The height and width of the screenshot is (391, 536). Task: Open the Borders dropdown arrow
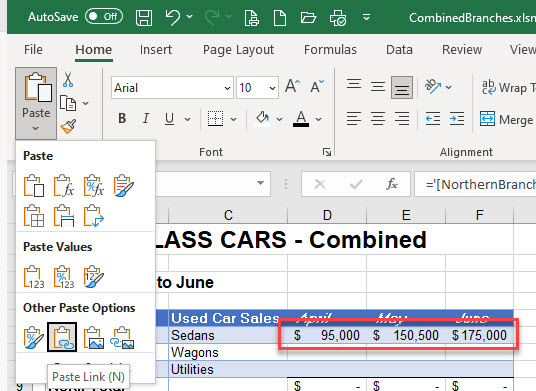(x=233, y=119)
